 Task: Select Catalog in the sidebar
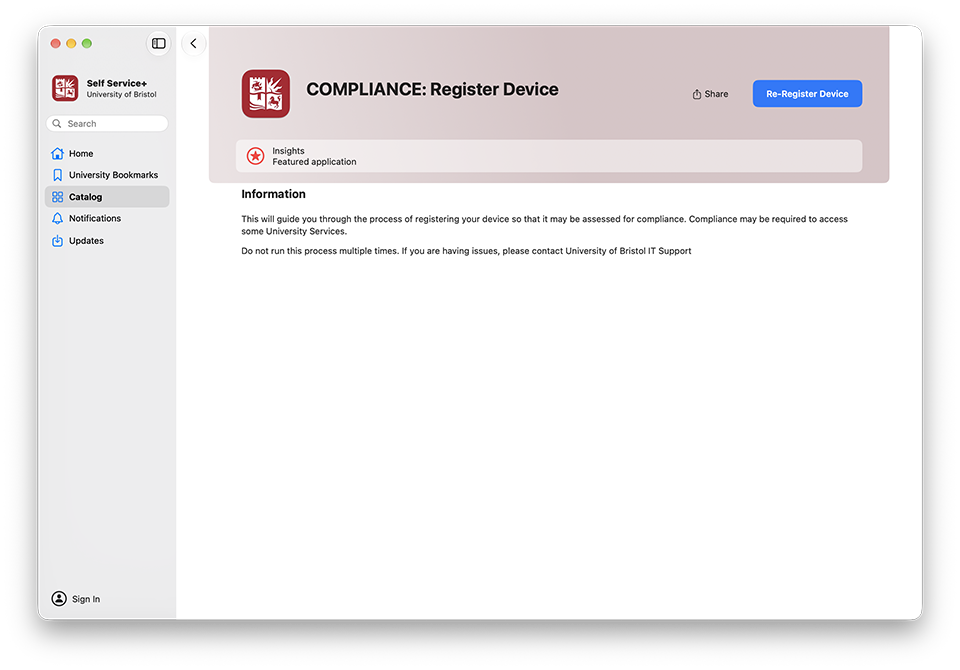[107, 197]
